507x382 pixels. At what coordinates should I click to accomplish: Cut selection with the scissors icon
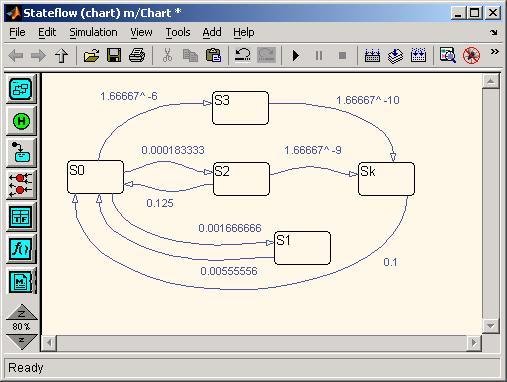[x=167, y=55]
